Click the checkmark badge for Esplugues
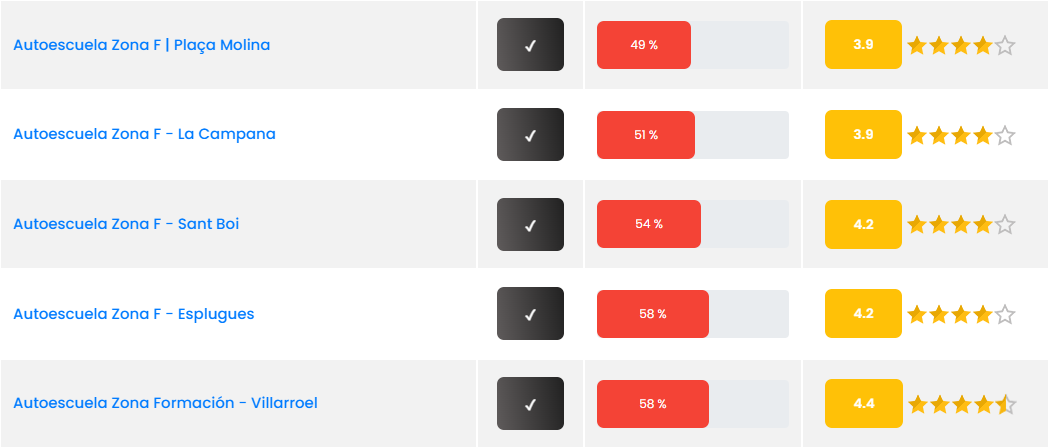 point(530,314)
